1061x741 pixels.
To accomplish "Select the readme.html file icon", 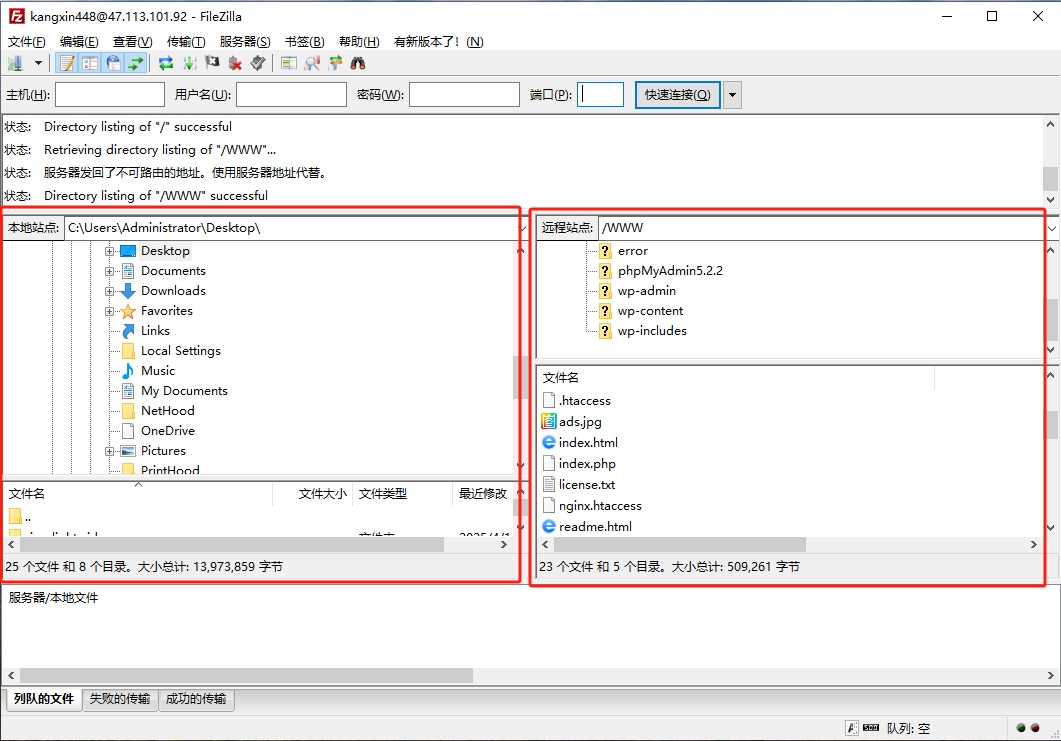I will pyautogui.click(x=549, y=526).
